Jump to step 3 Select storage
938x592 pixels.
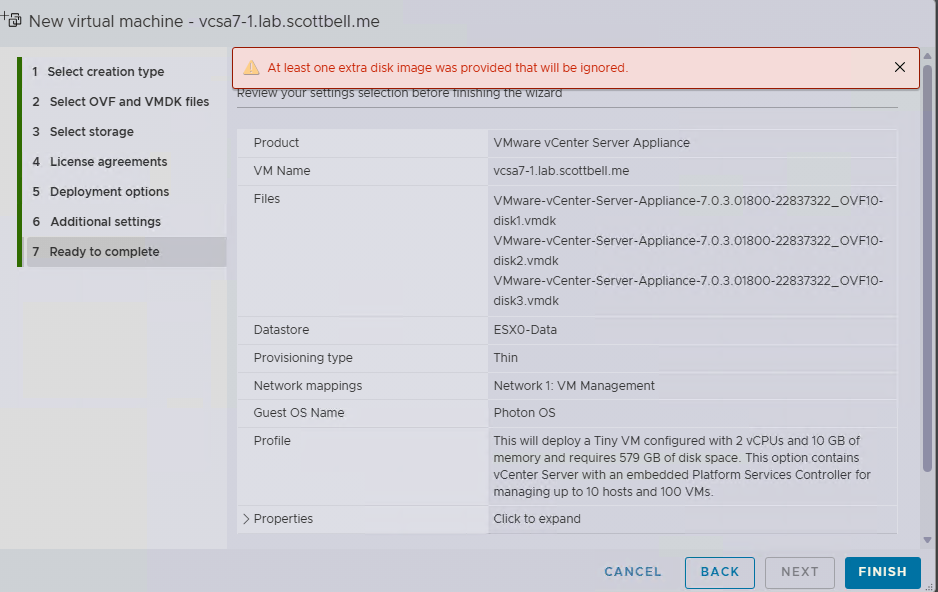[x=91, y=132]
